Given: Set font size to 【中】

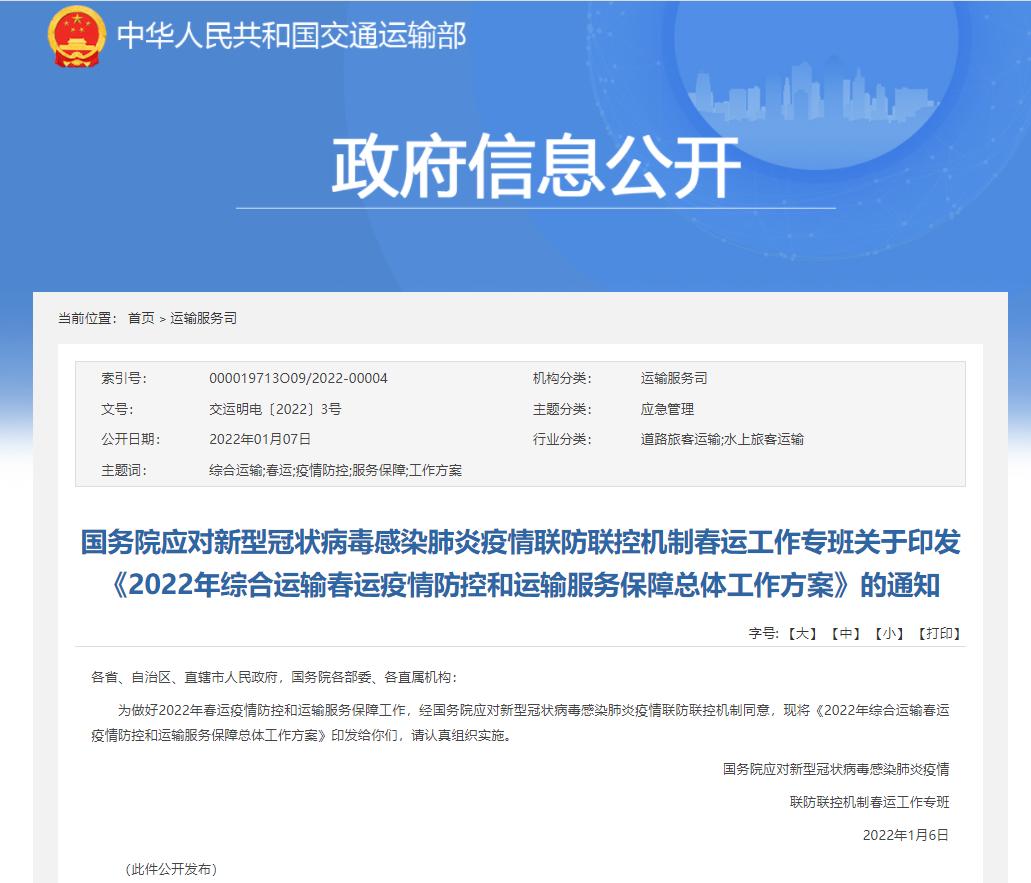Looking at the screenshot, I should pos(846,633).
